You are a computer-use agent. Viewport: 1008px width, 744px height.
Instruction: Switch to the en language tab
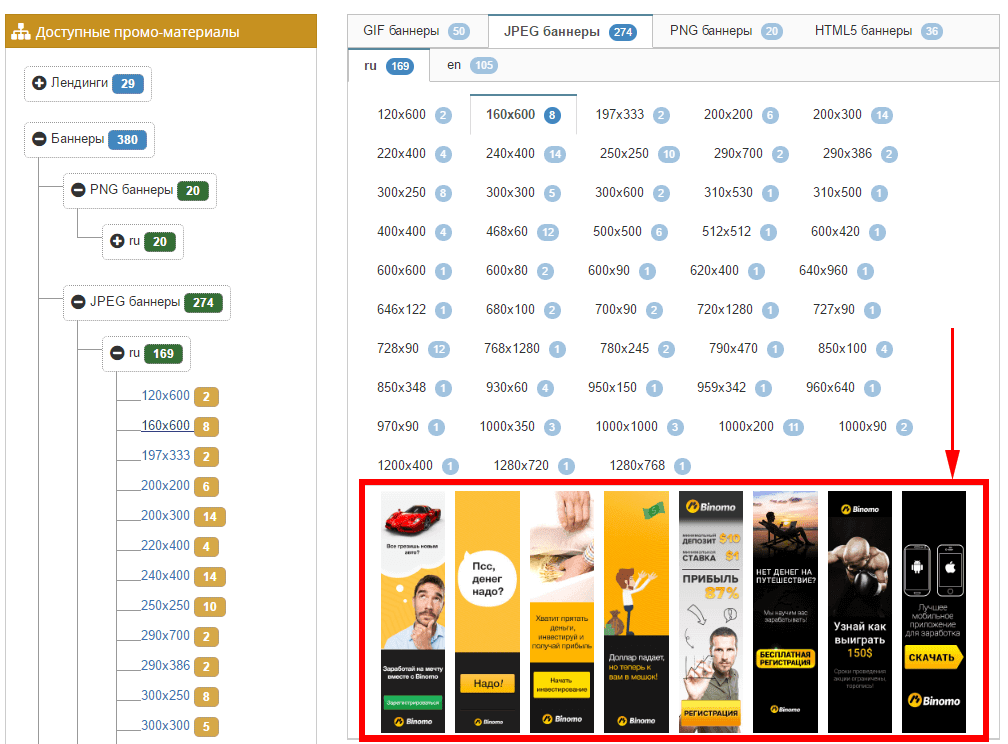tap(472, 65)
